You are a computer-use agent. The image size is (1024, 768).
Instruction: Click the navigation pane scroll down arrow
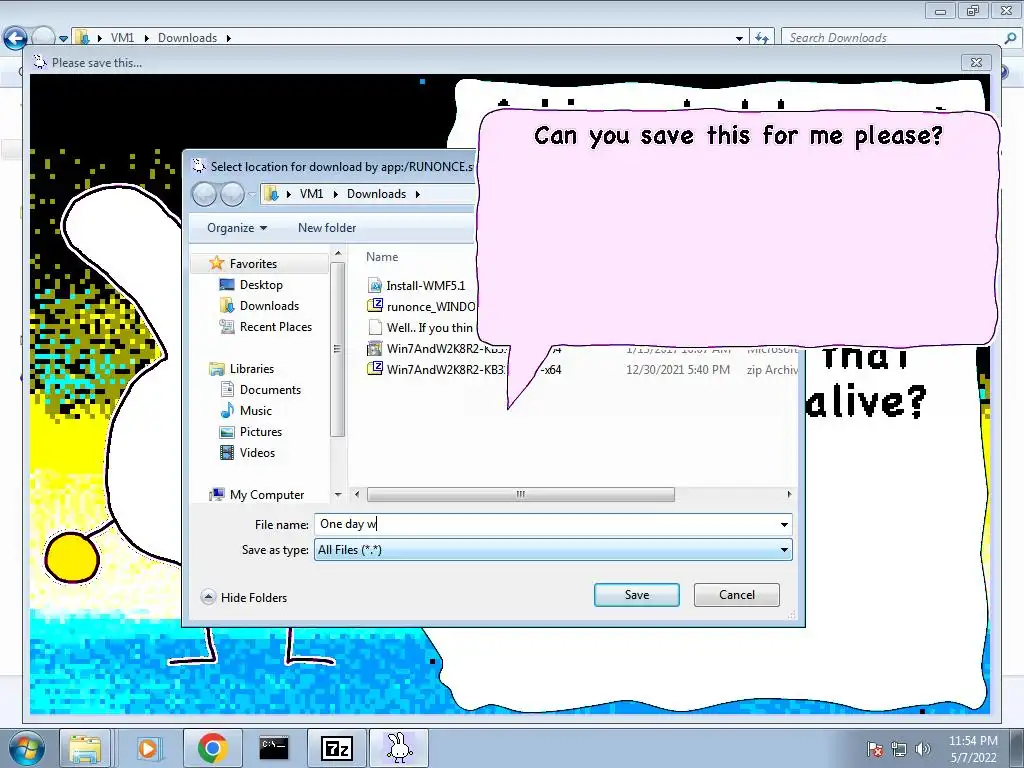click(338, 495)
